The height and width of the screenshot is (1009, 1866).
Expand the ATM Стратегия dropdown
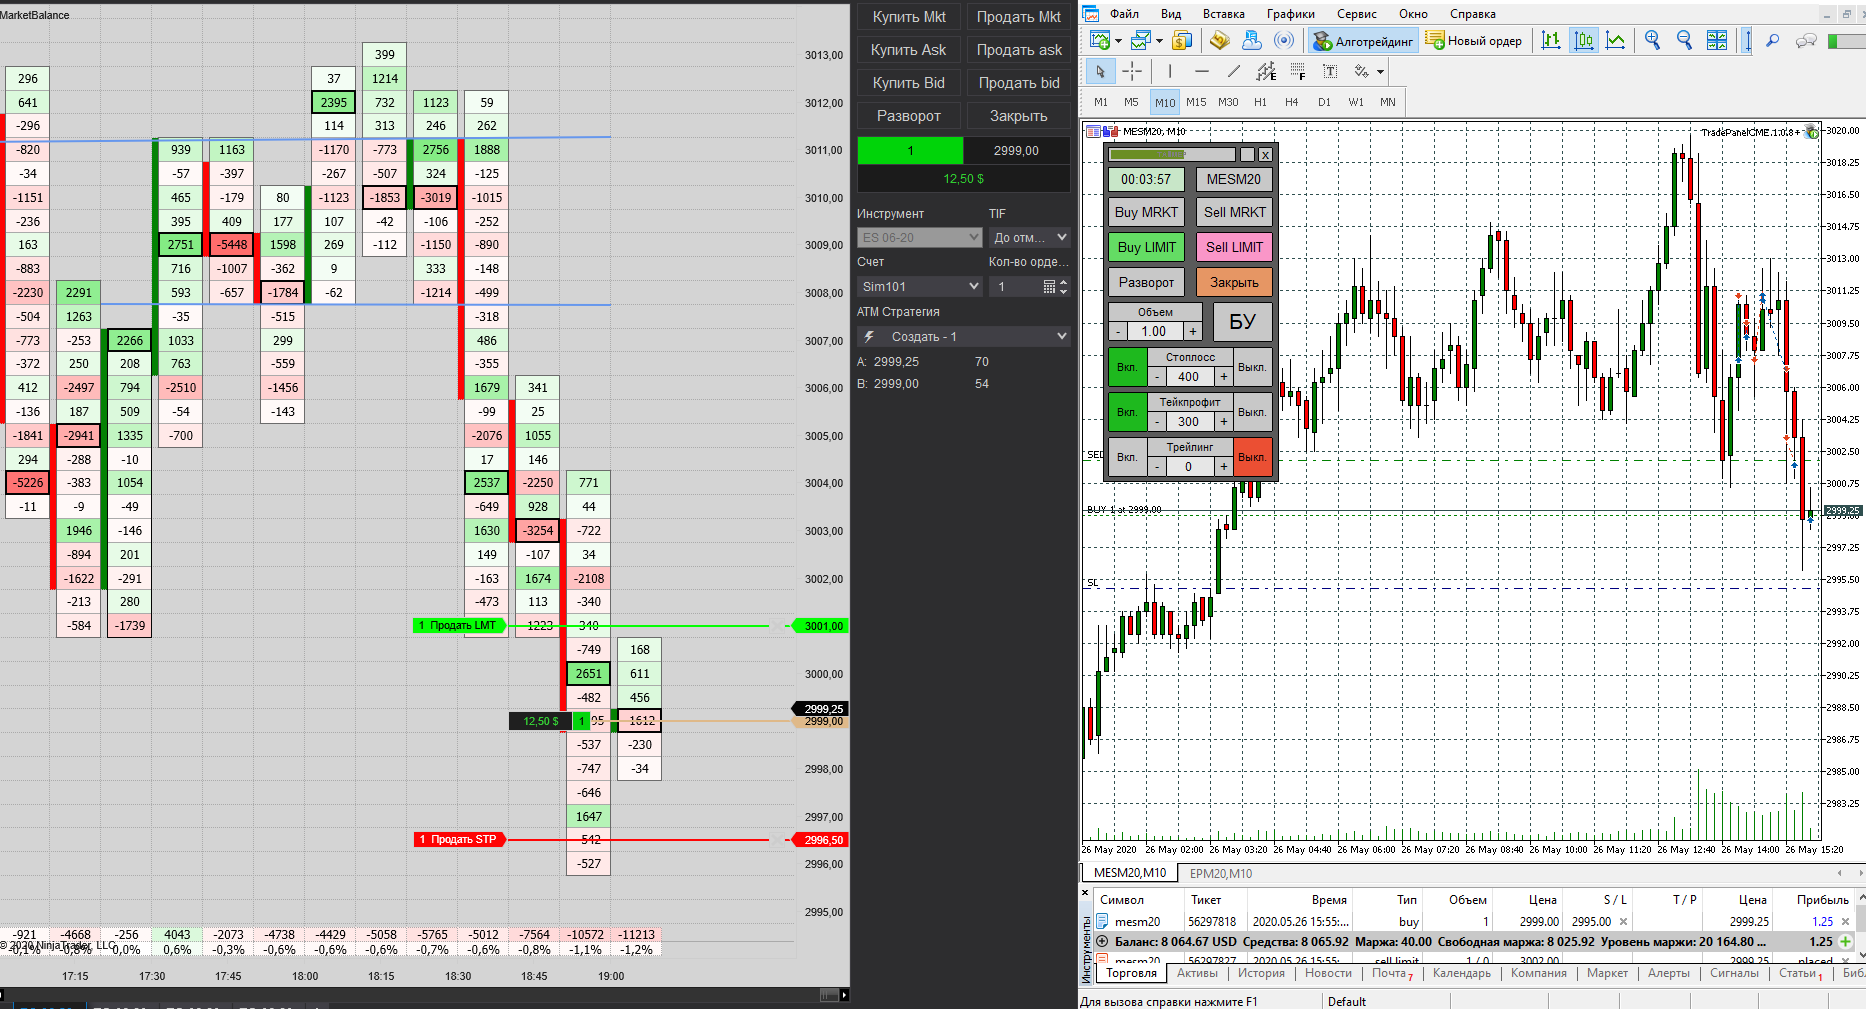[963, 337]
